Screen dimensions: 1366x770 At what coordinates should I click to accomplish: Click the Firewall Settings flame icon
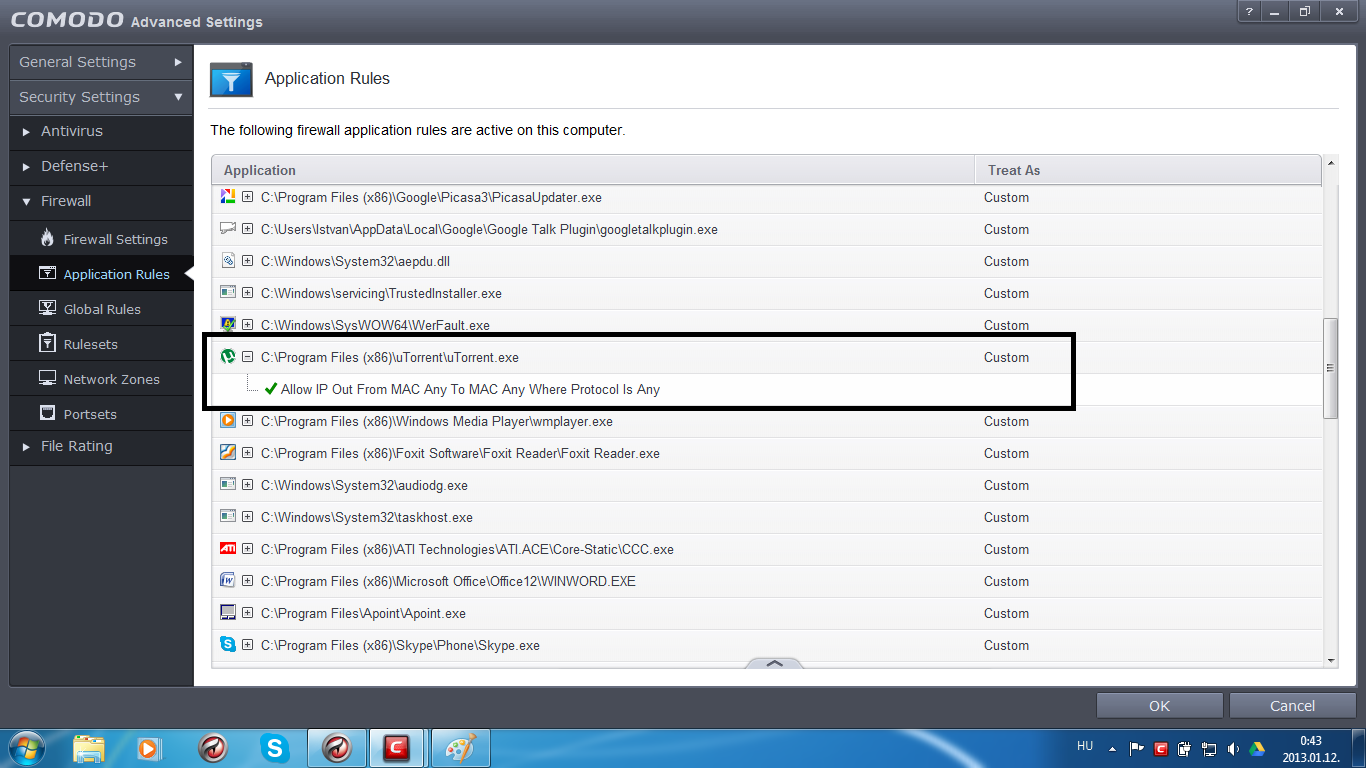click(47, 238)
